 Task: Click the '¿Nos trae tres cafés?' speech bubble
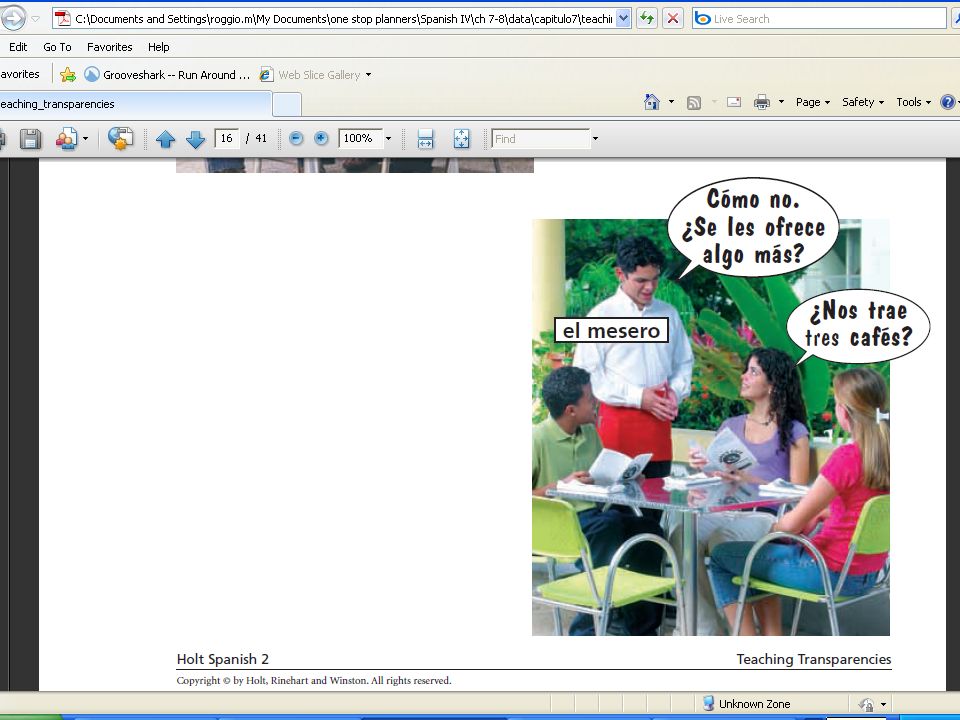tap(858, 324)
